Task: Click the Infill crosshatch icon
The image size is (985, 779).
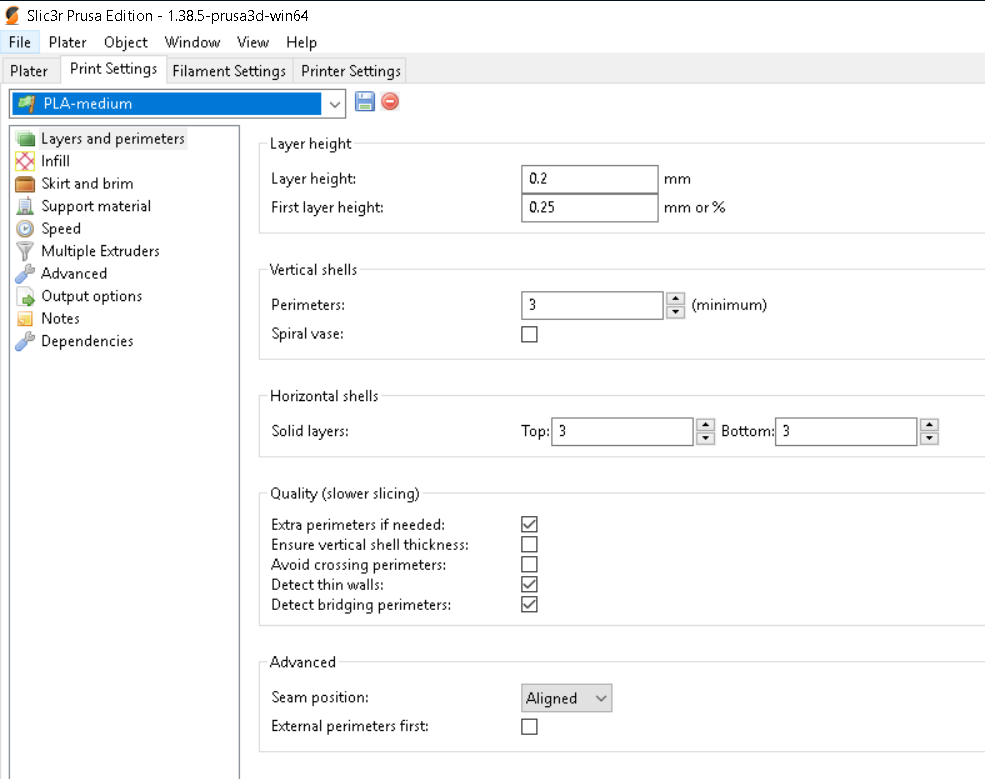Action: 25,161
